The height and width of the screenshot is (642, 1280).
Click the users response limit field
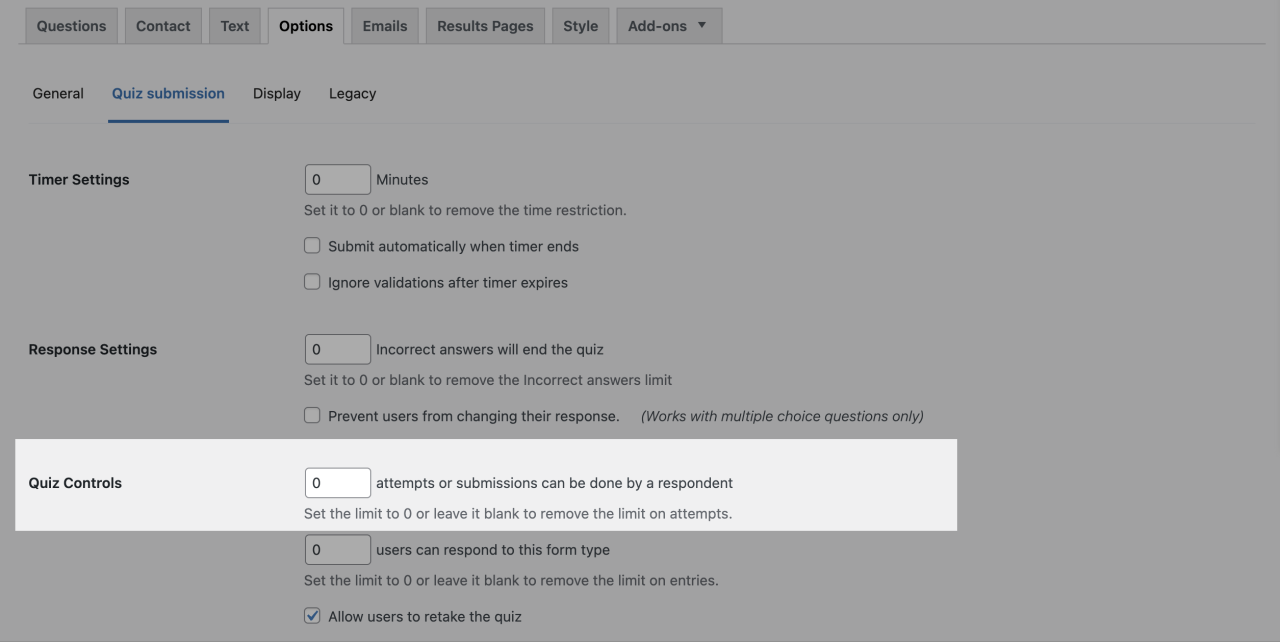pyautogui.click(x=337, y=549)
